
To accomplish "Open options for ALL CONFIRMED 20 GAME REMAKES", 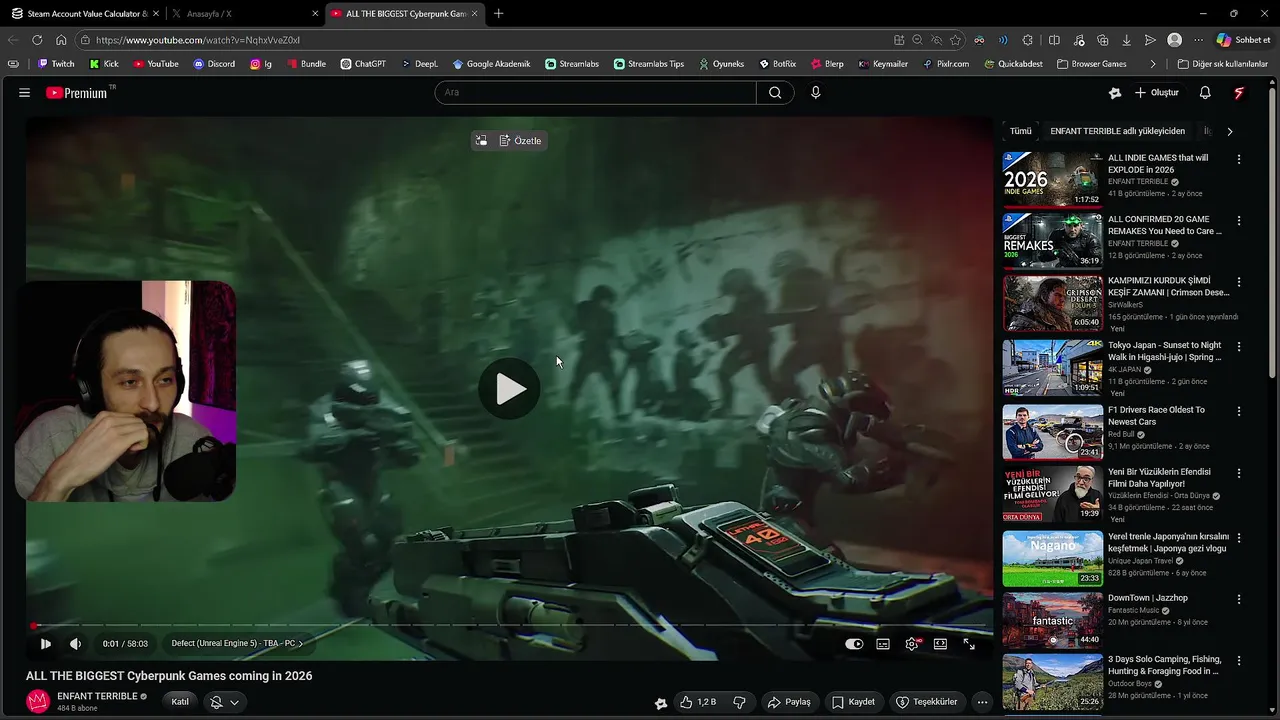I will pos(1239,221).
